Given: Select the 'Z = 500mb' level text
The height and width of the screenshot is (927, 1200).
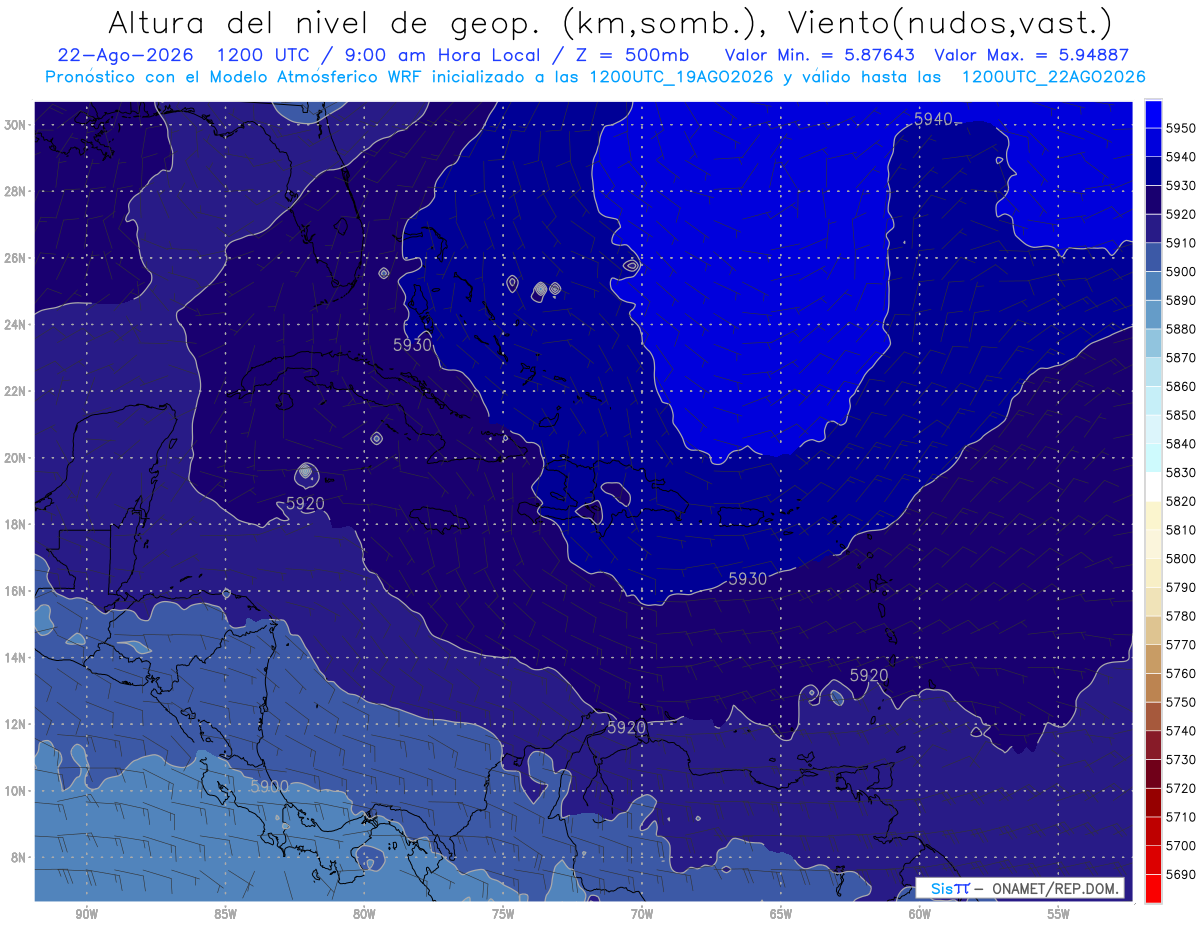Looking at the screenshot, I should tap(632, 55).
